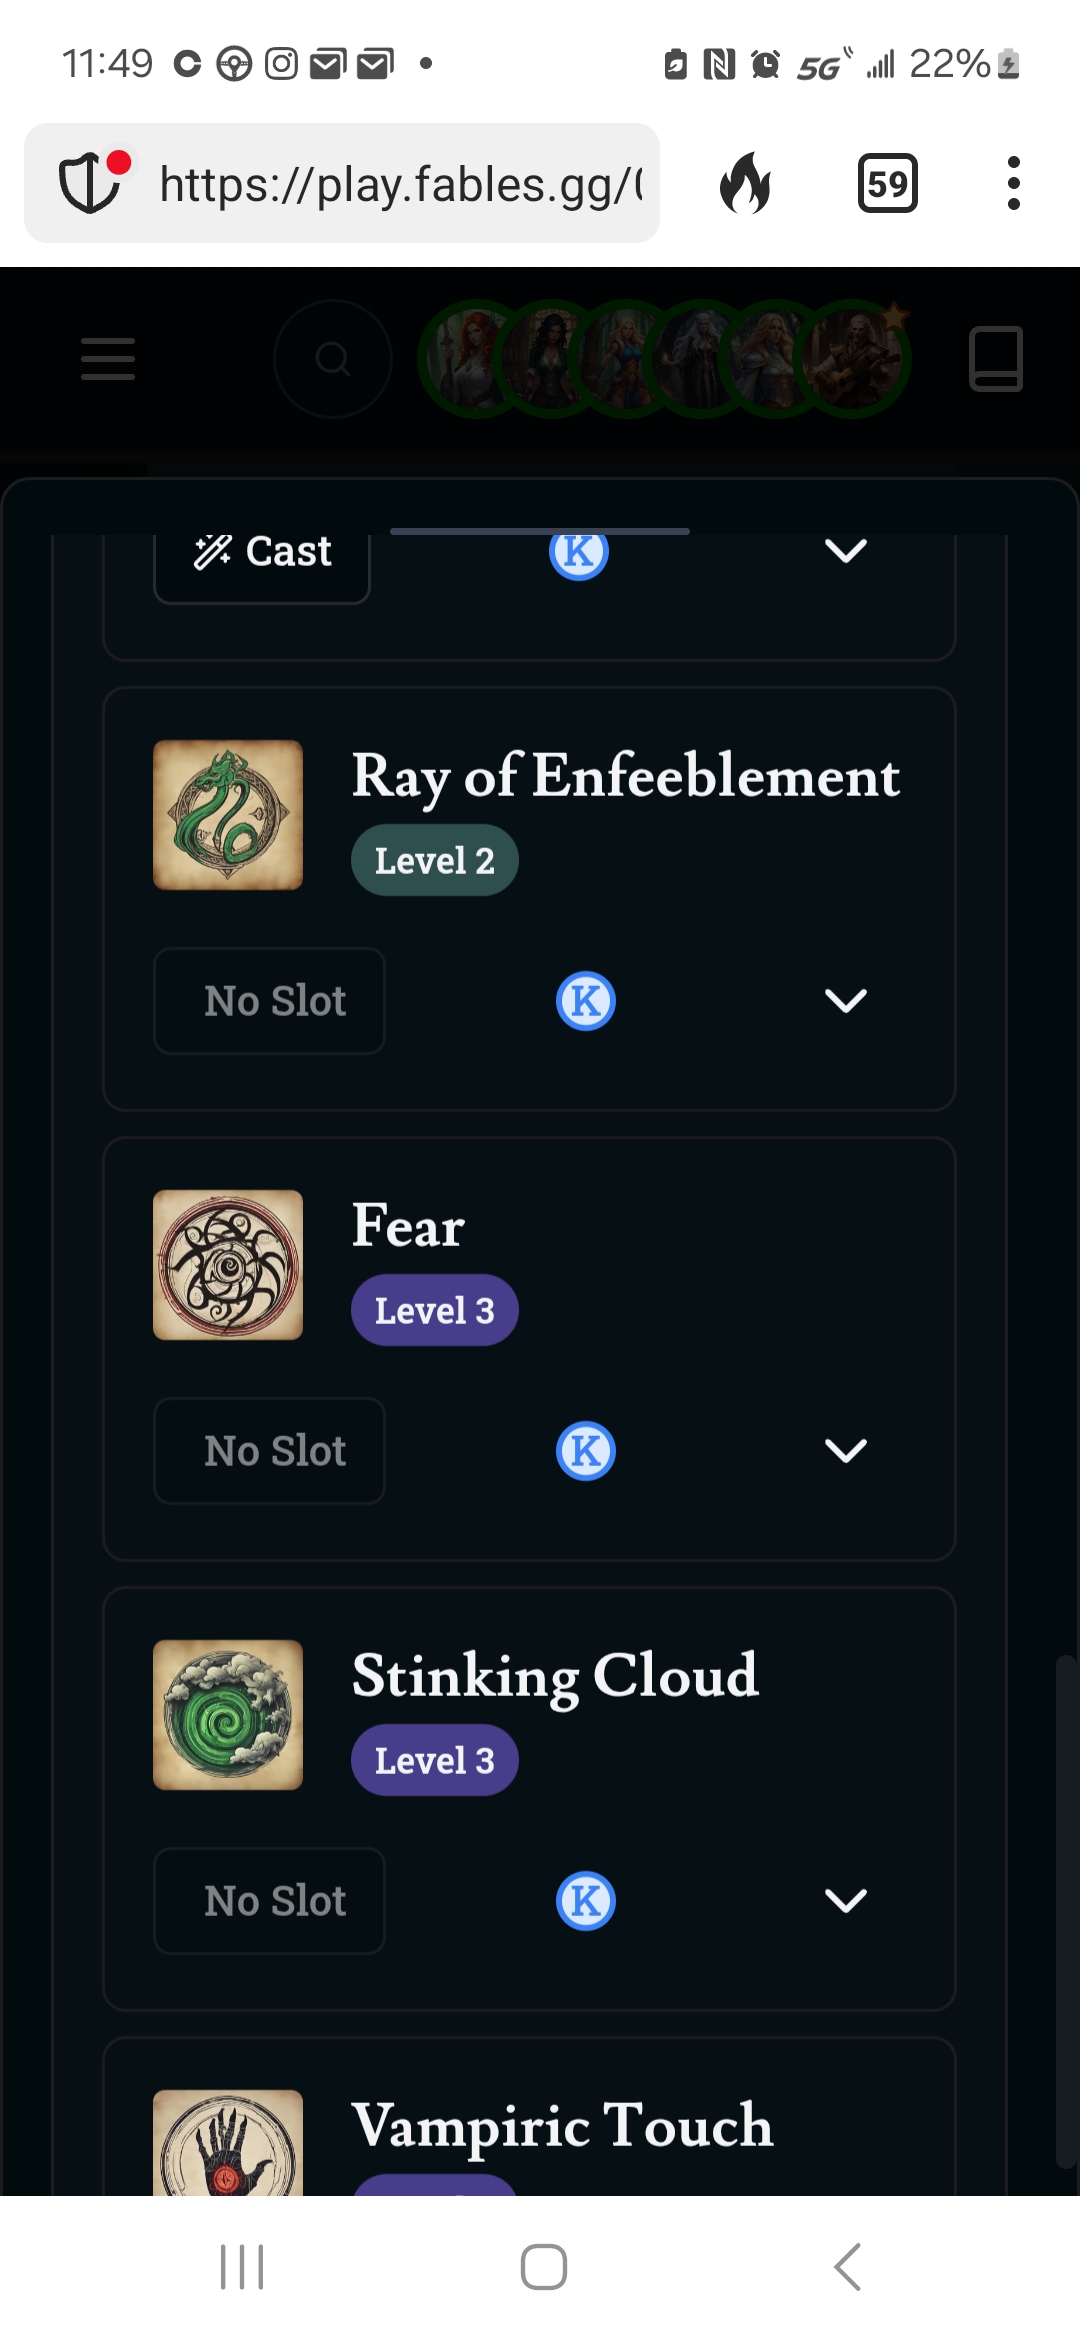Open browser three-dot overflow menu

(1014, 183)
